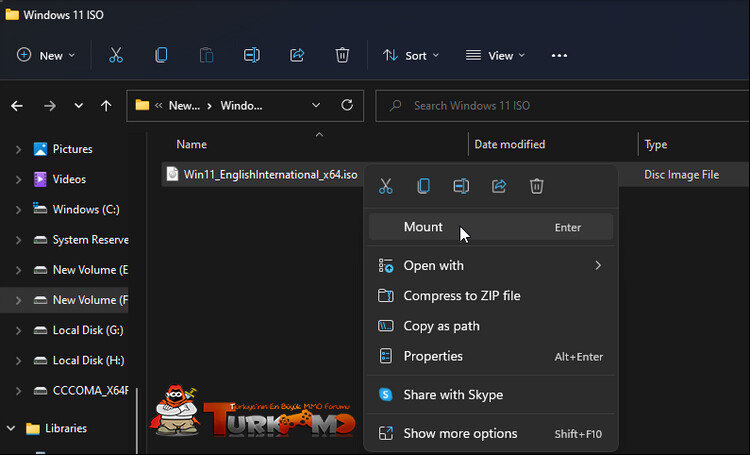Click the Disc Image File type cell
750x455 pixels.
[x=681, y=175]
